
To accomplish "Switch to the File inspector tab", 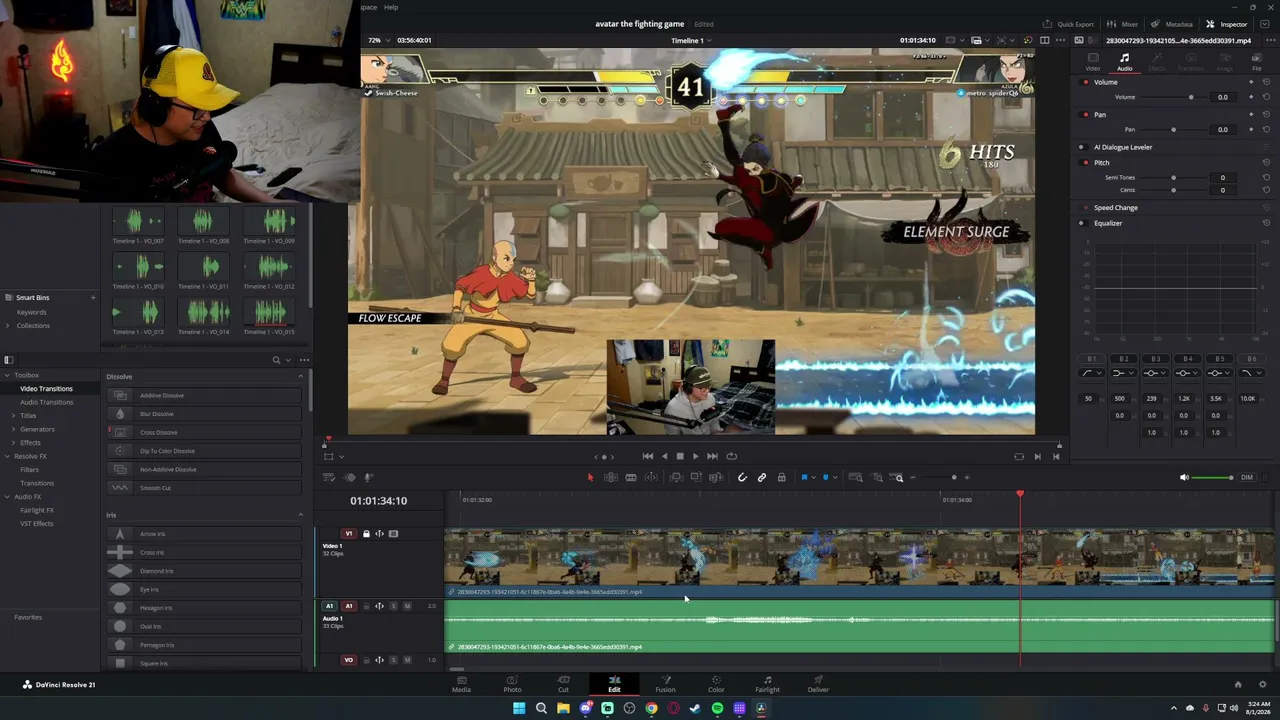I will tap(1257, 62).
